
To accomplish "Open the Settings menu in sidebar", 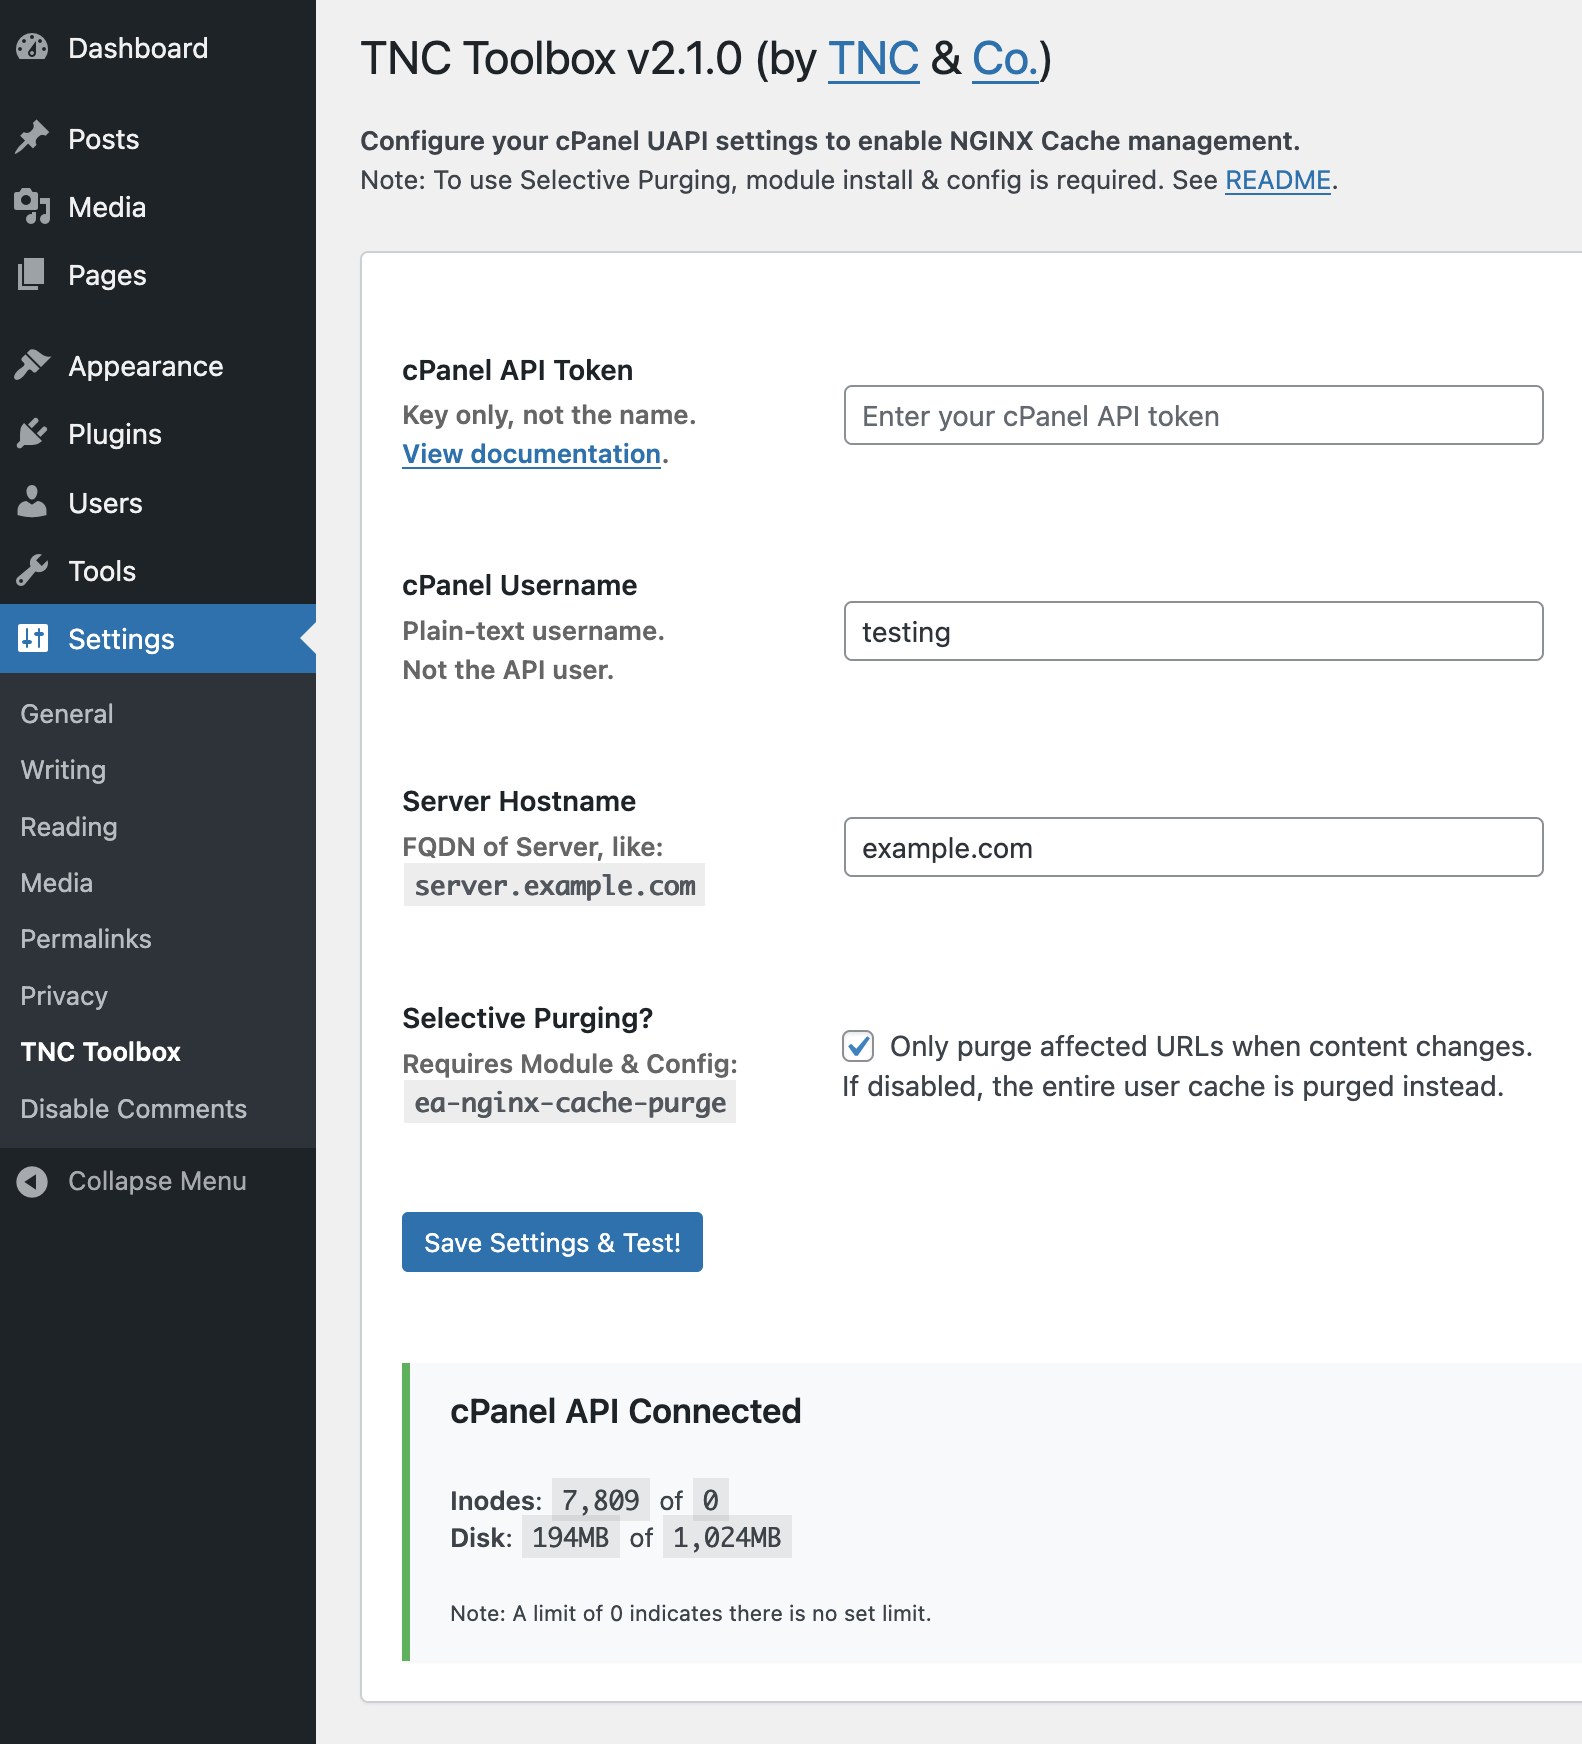I will click(121, 639).
